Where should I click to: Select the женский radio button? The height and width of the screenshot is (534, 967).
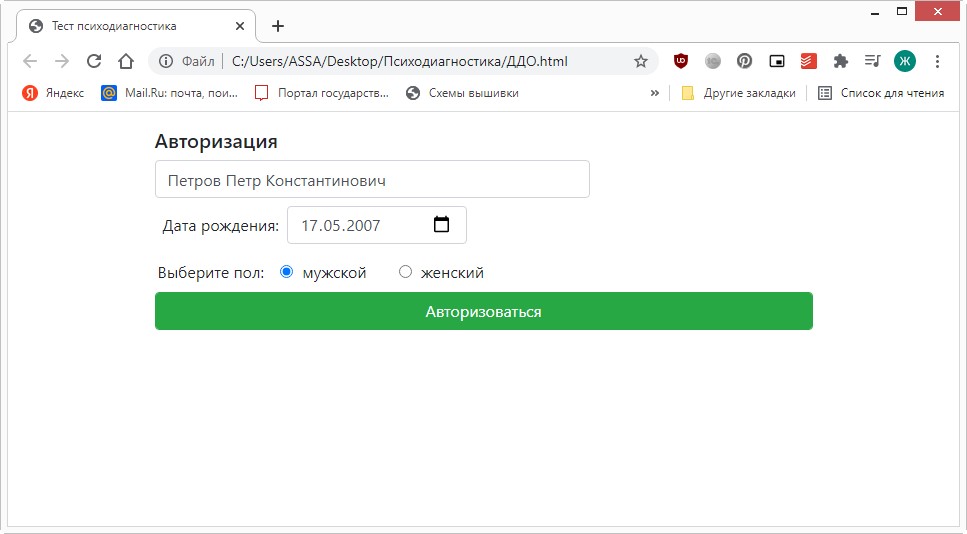point(405,272)
